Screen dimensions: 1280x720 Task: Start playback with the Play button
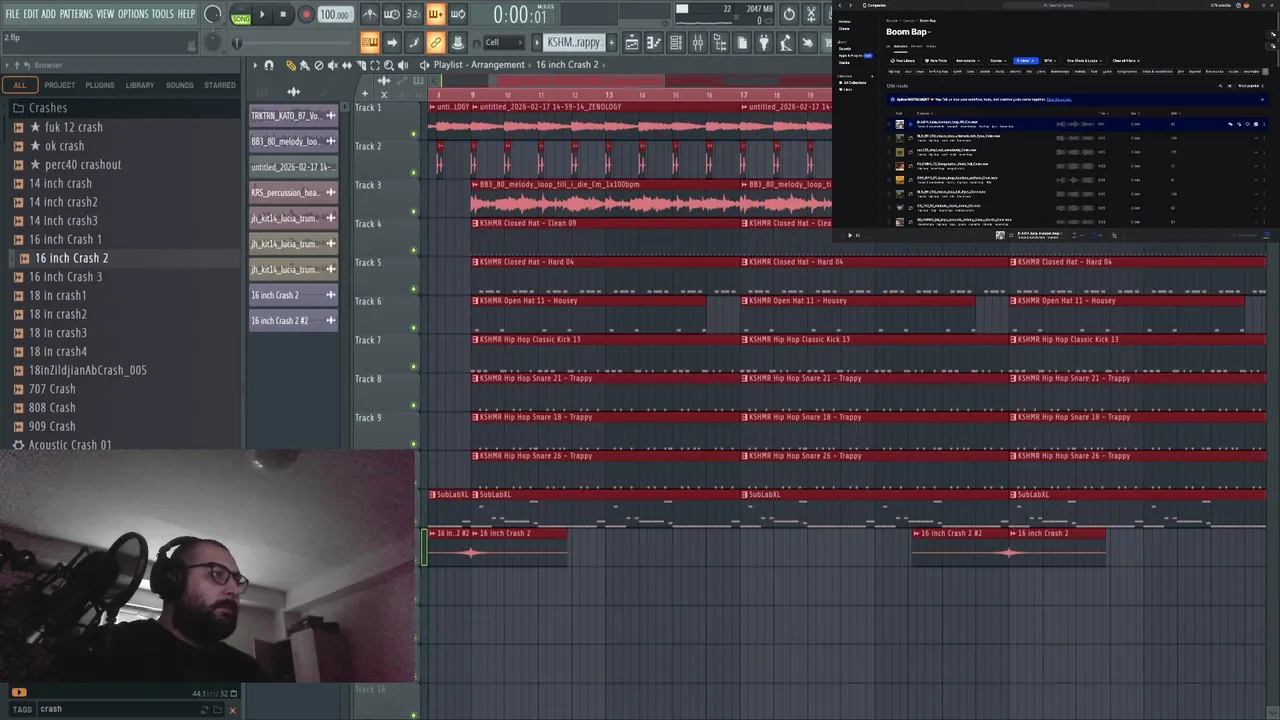262,14
